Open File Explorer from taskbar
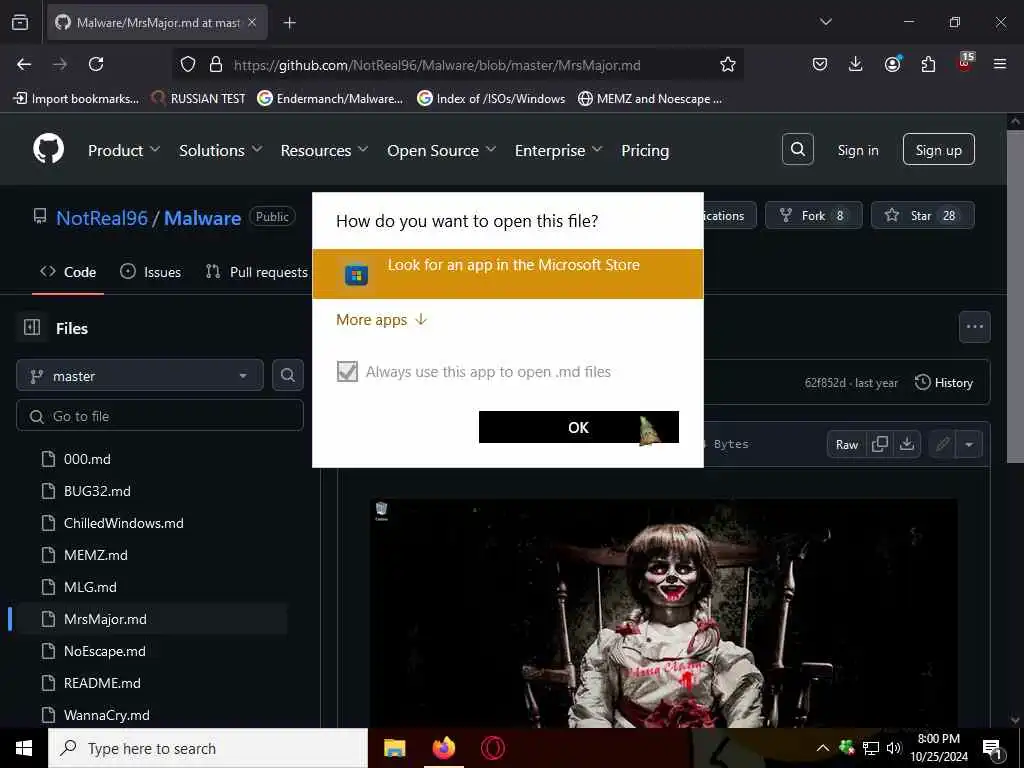The image size is (1024, 768). [394, 748]
